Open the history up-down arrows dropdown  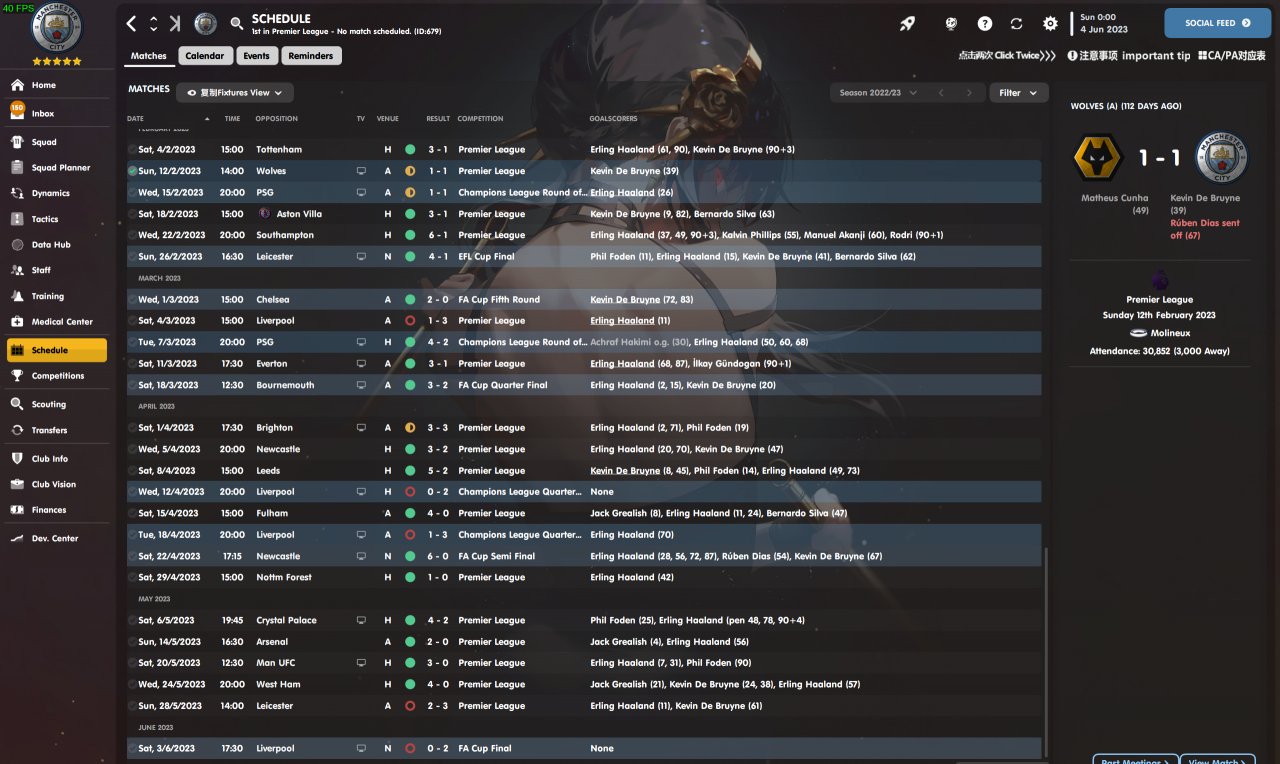tap(153, 23)
